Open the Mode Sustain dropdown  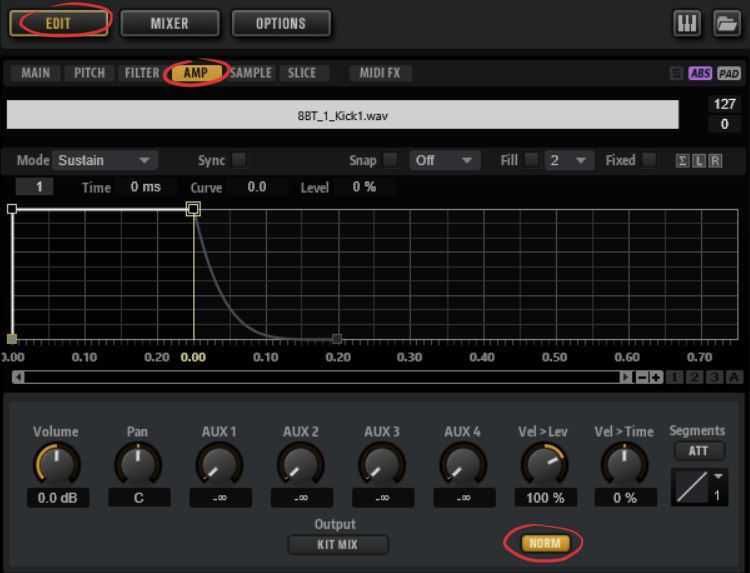[105, 160]
